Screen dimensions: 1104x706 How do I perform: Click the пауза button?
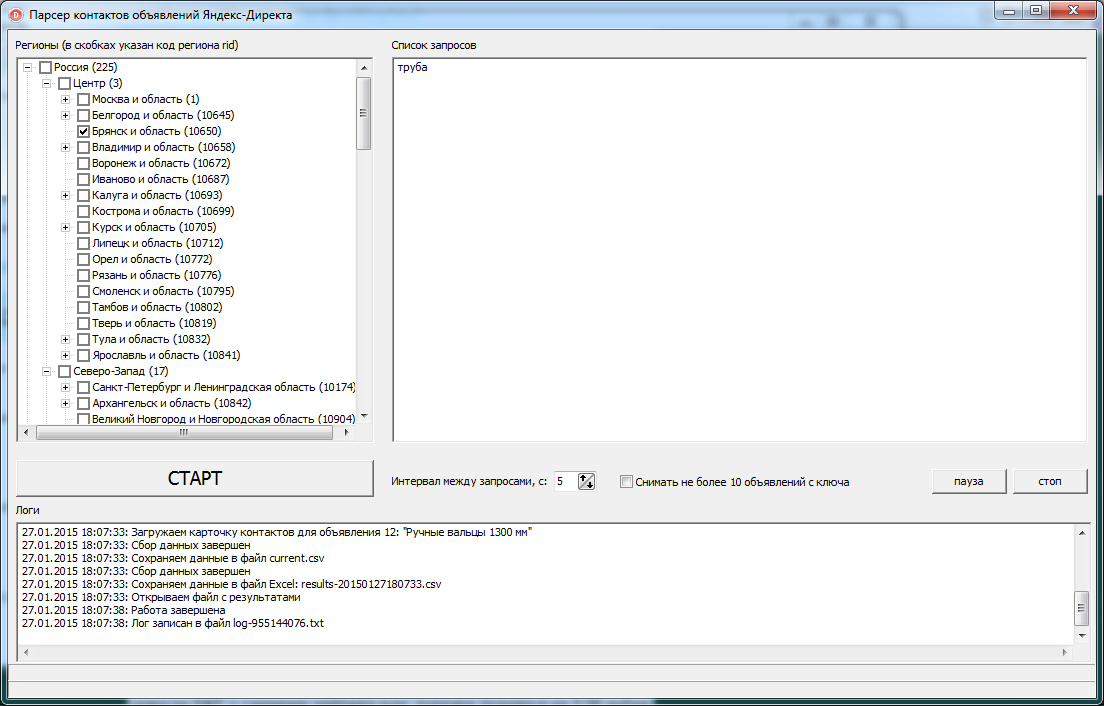[969, 481]
